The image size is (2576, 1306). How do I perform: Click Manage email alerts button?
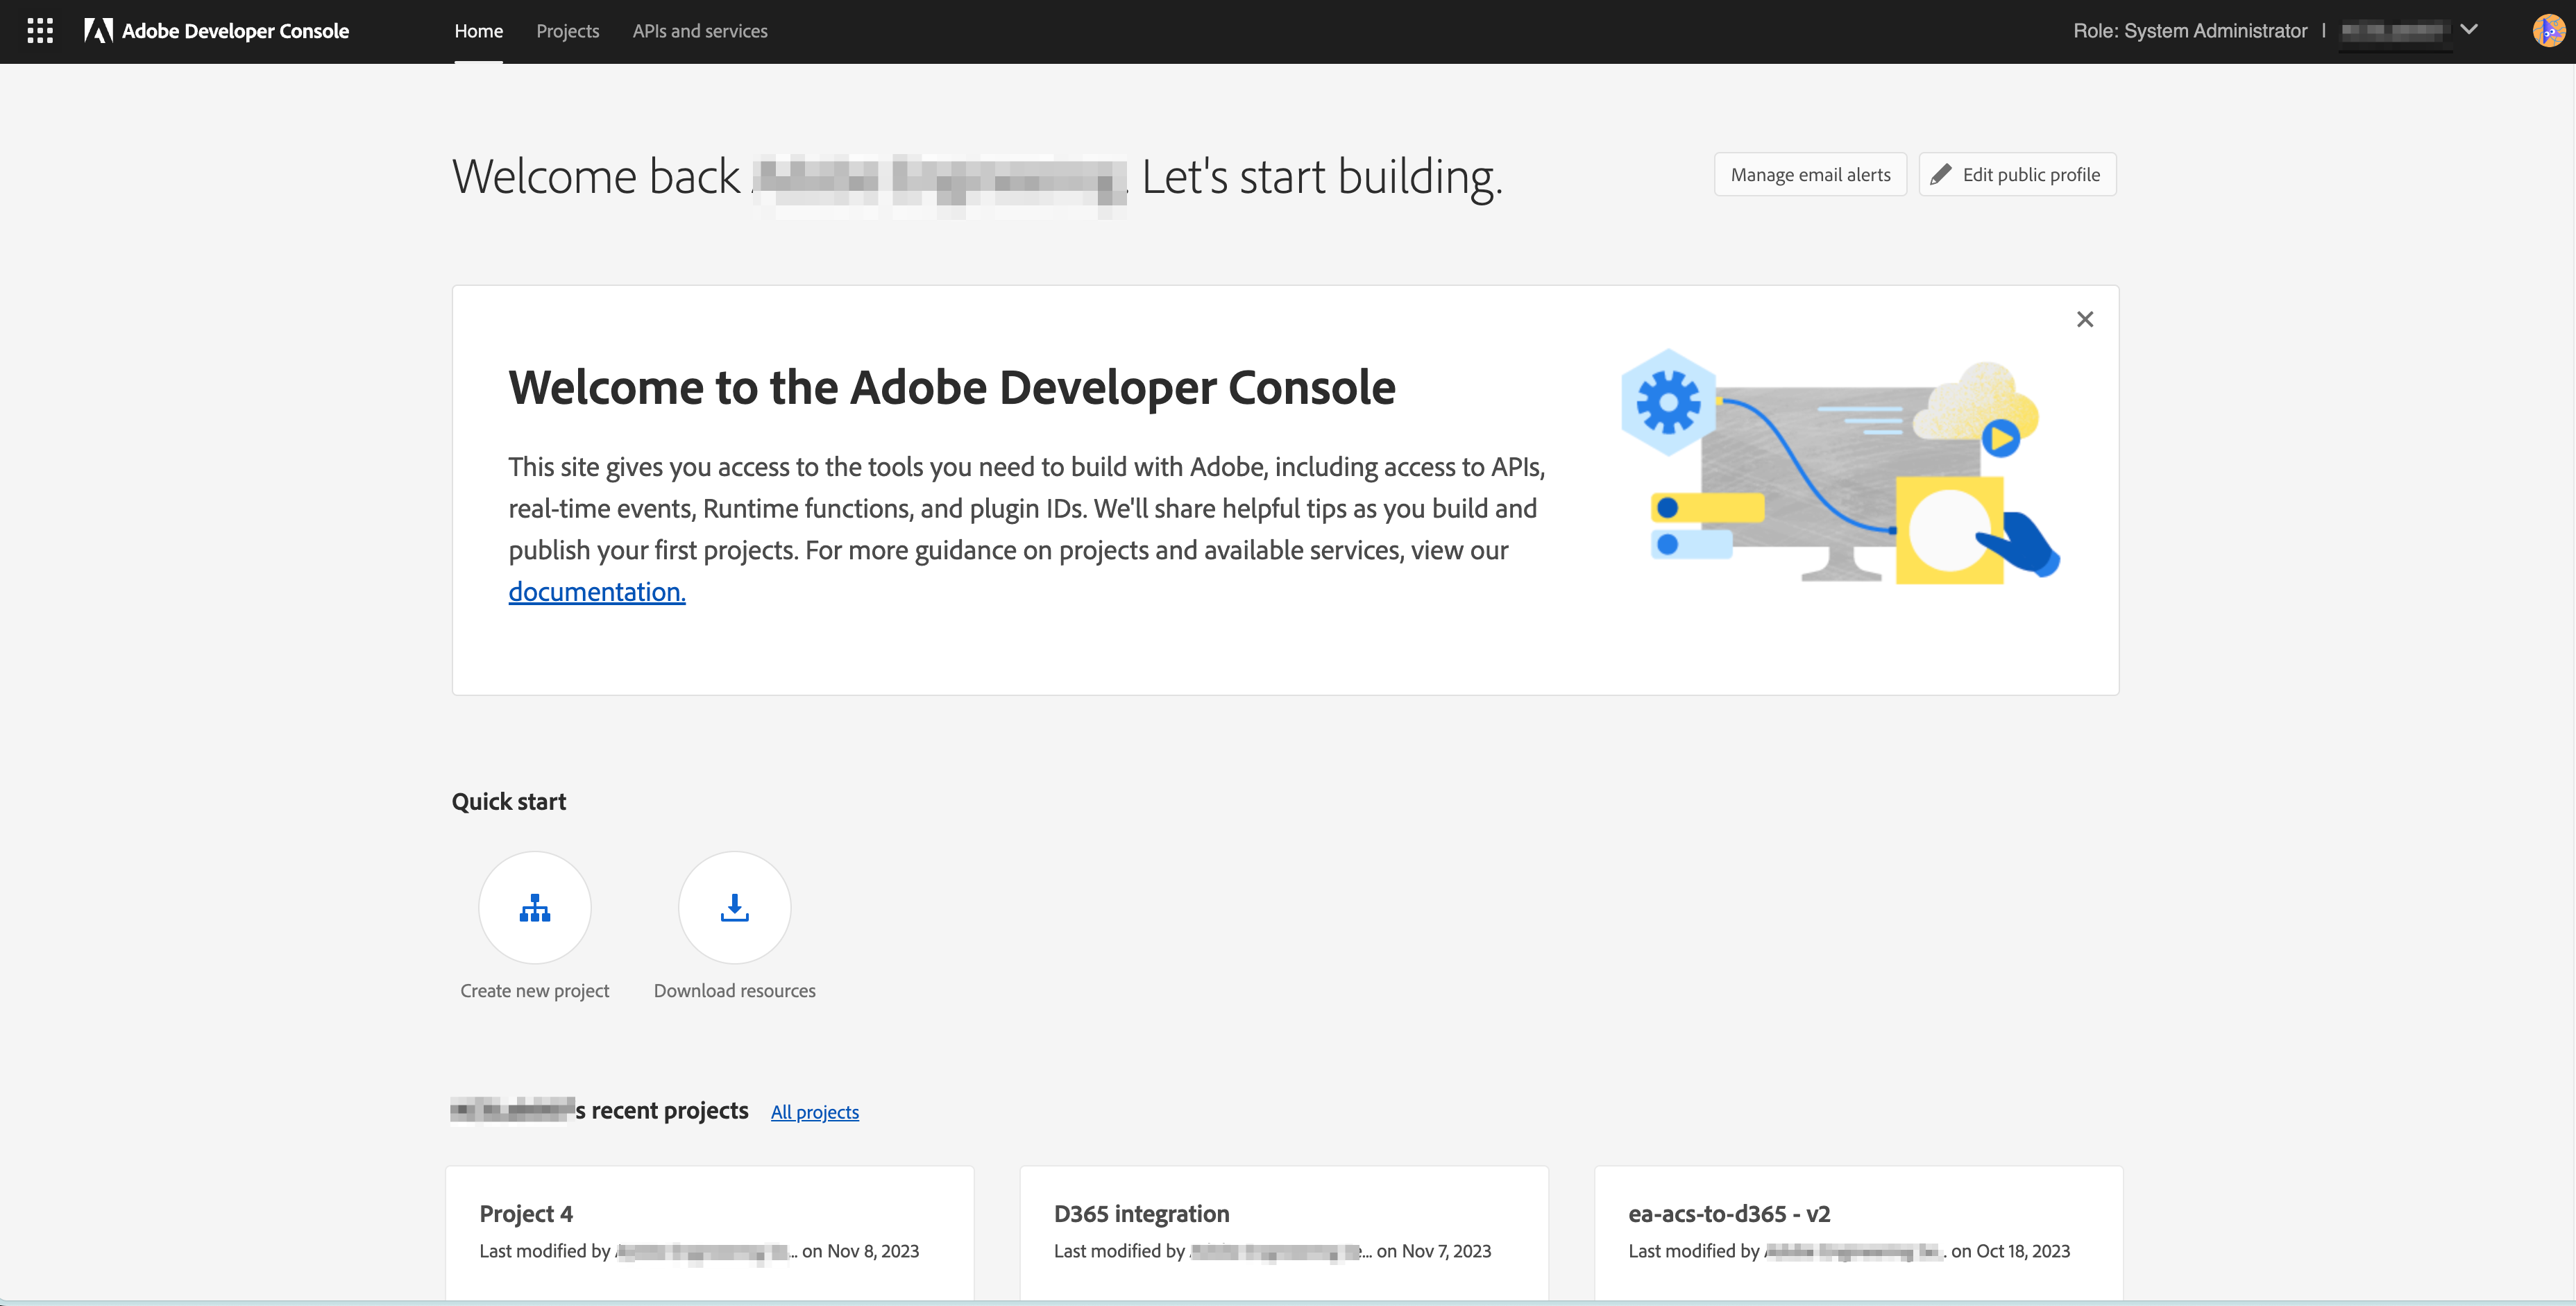click(1810, 175)
